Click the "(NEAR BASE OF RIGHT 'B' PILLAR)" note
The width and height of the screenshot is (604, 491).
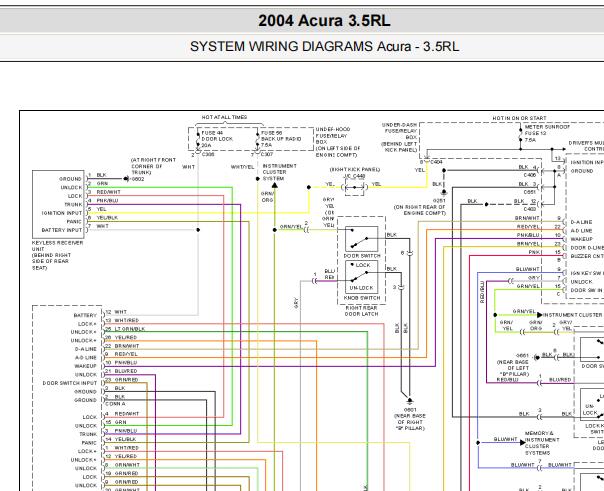(x=409, y=422)
